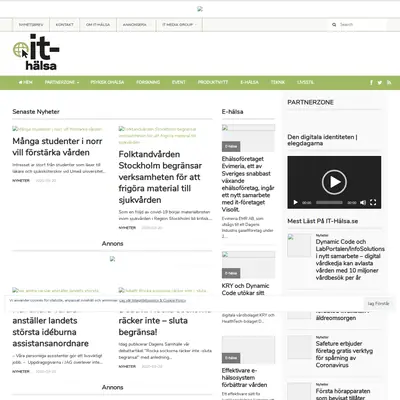
Task: Open Första hörapparaten most-read article
Action: point(343,394)
